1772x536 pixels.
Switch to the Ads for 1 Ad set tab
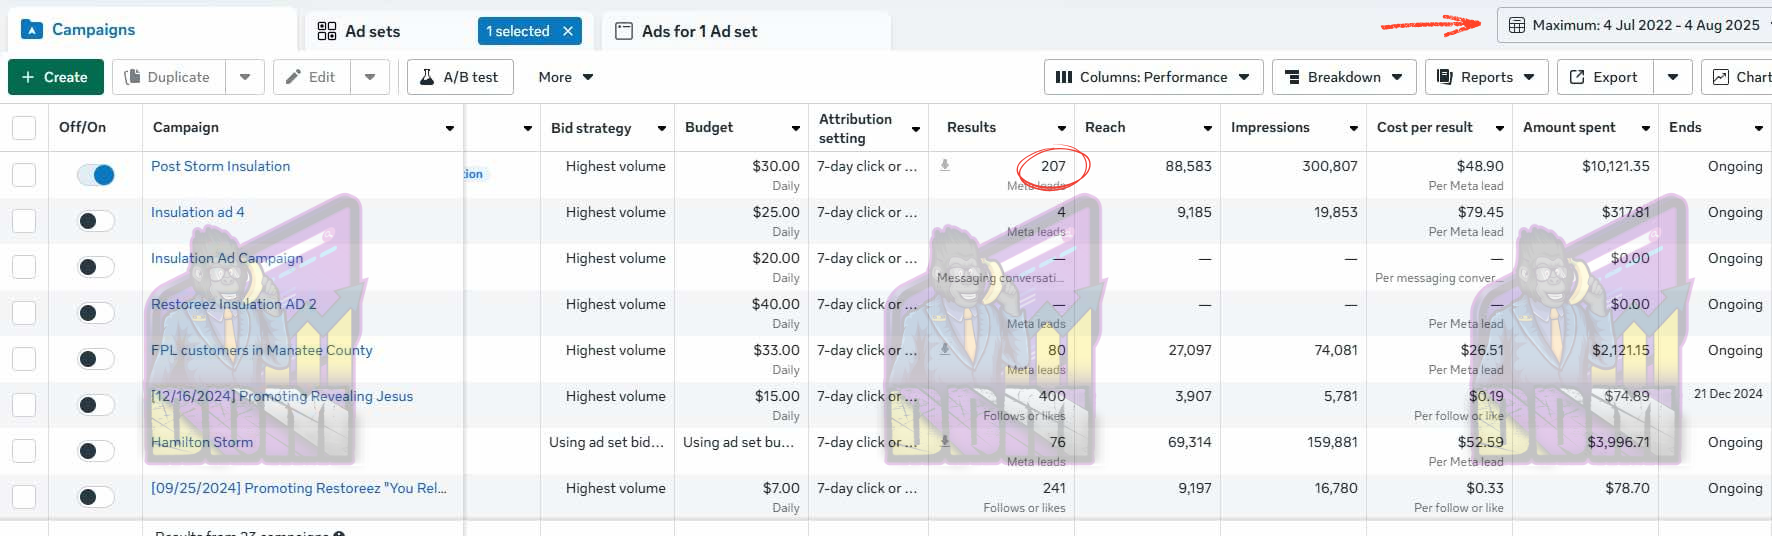coord(699,31)
